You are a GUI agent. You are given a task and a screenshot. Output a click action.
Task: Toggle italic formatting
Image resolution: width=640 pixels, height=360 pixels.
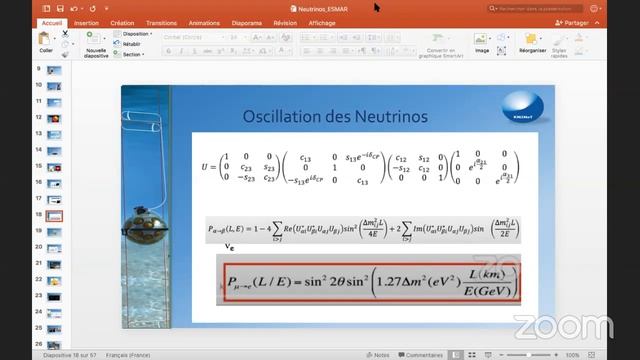point(181,51)
